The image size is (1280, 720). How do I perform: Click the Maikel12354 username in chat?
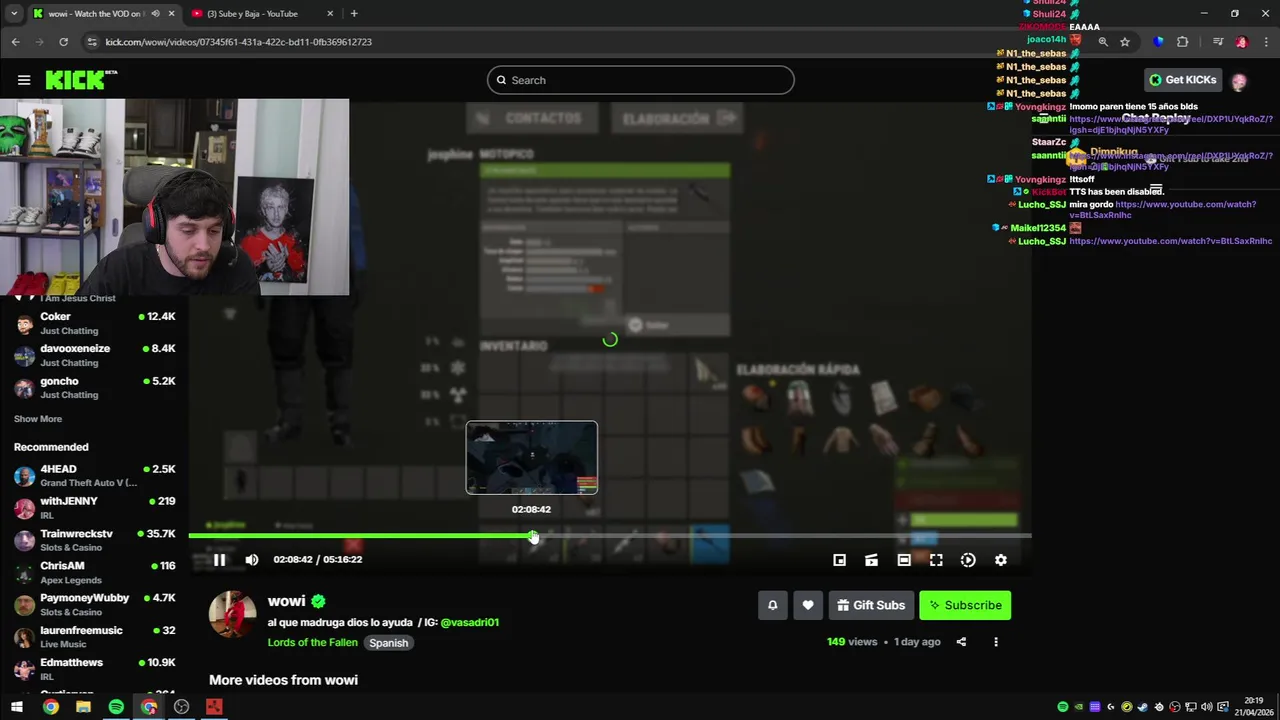(1038, 228)
